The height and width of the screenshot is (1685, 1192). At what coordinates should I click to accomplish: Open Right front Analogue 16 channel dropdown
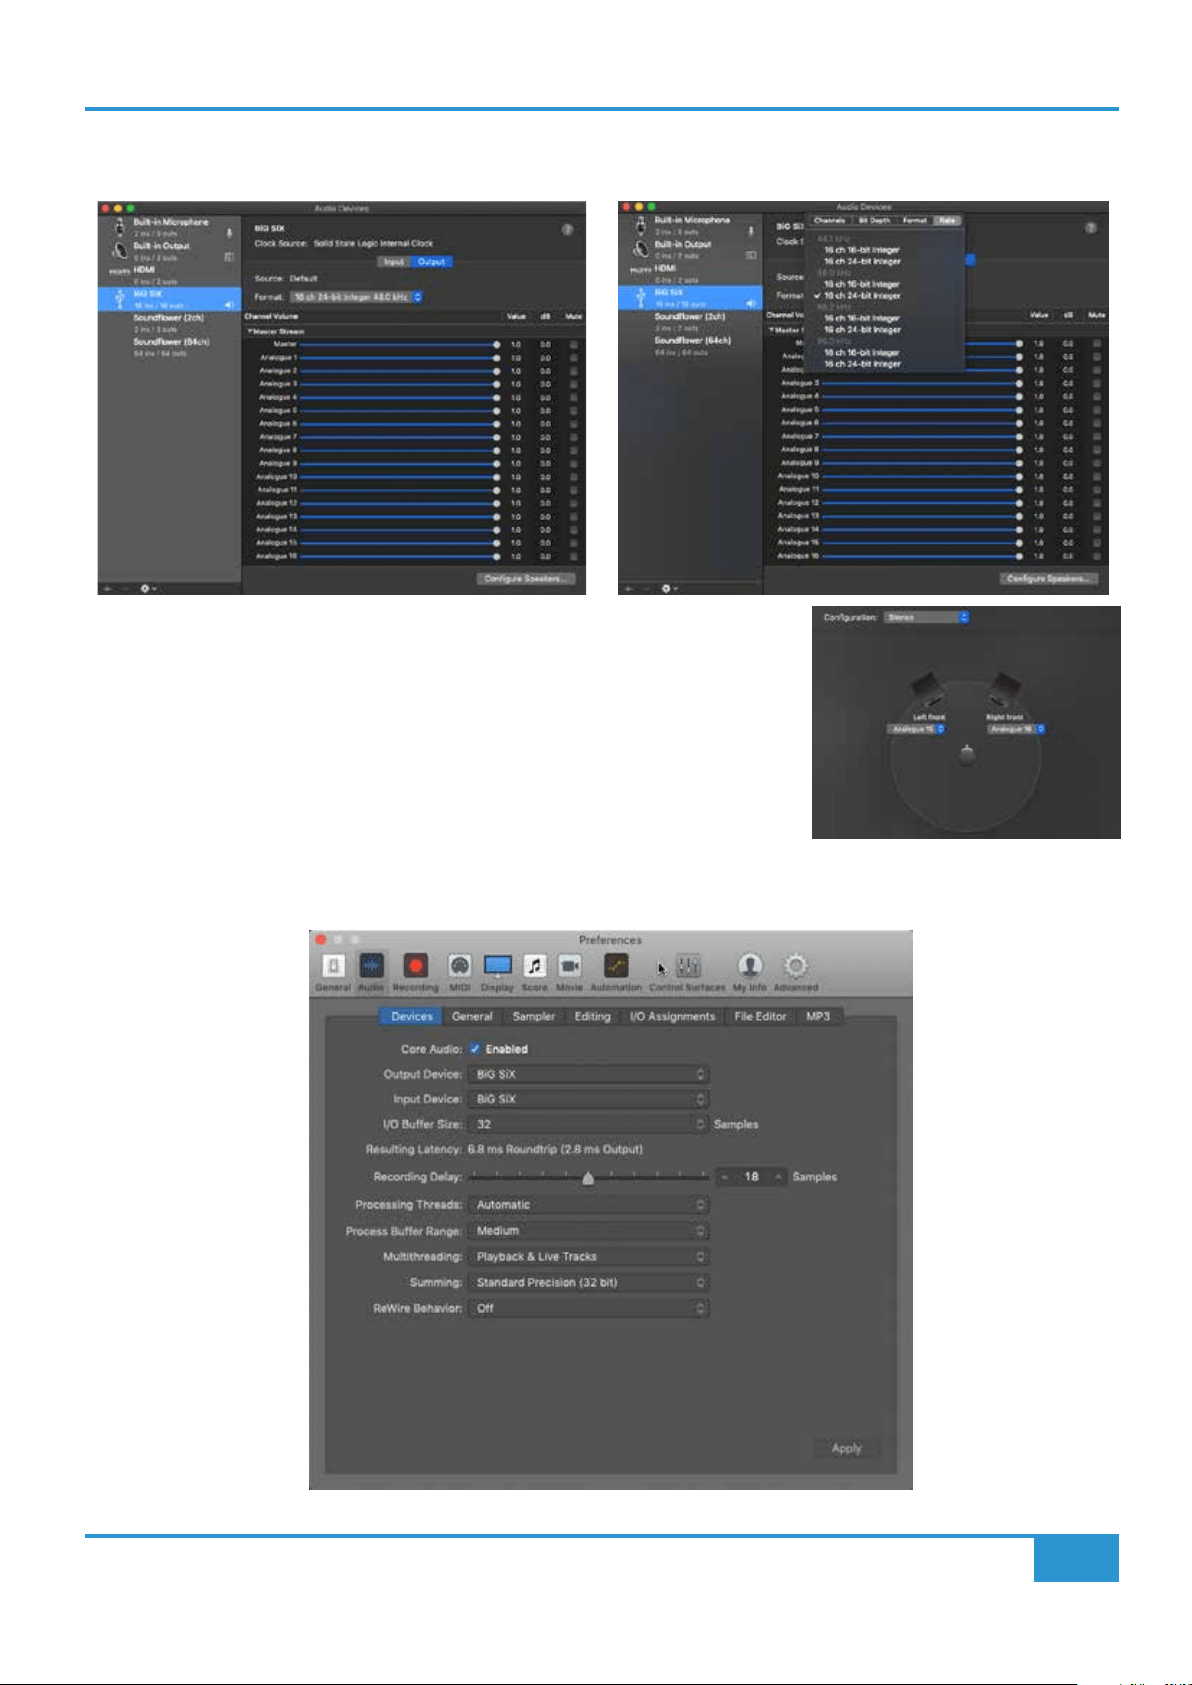[1016, 729]
